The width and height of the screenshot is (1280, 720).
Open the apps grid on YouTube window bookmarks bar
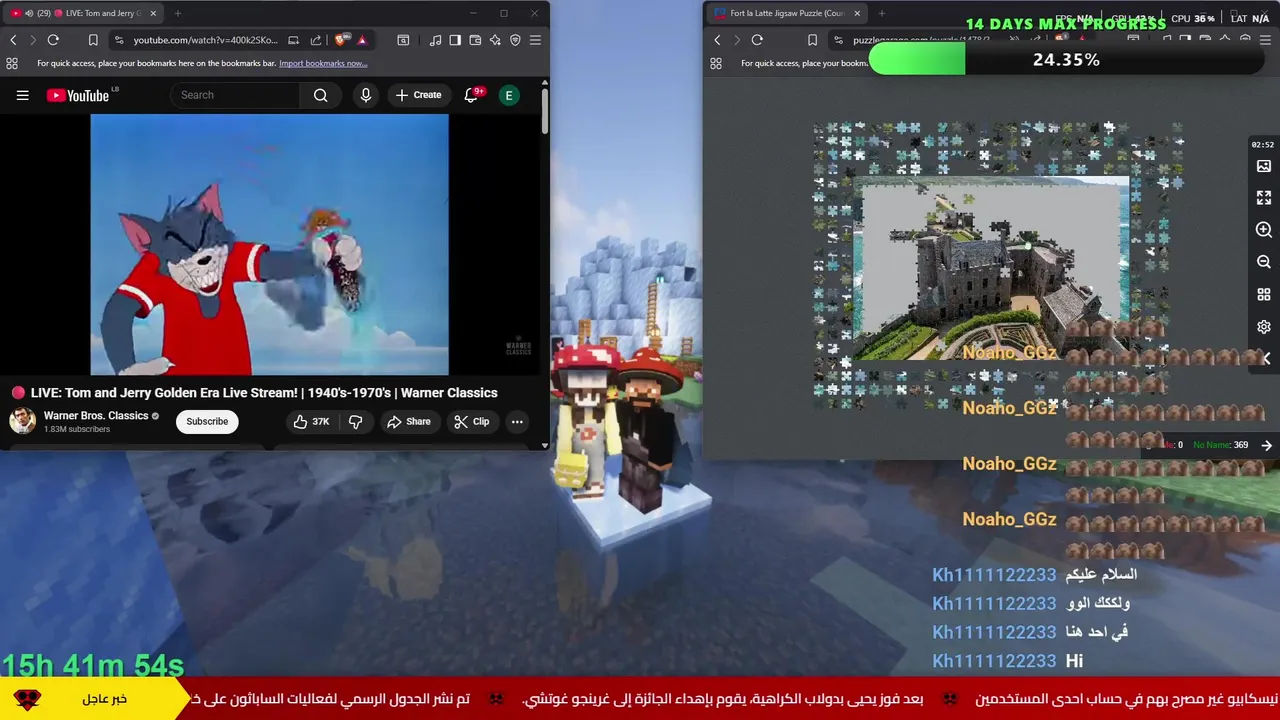(x=12, y=63)
